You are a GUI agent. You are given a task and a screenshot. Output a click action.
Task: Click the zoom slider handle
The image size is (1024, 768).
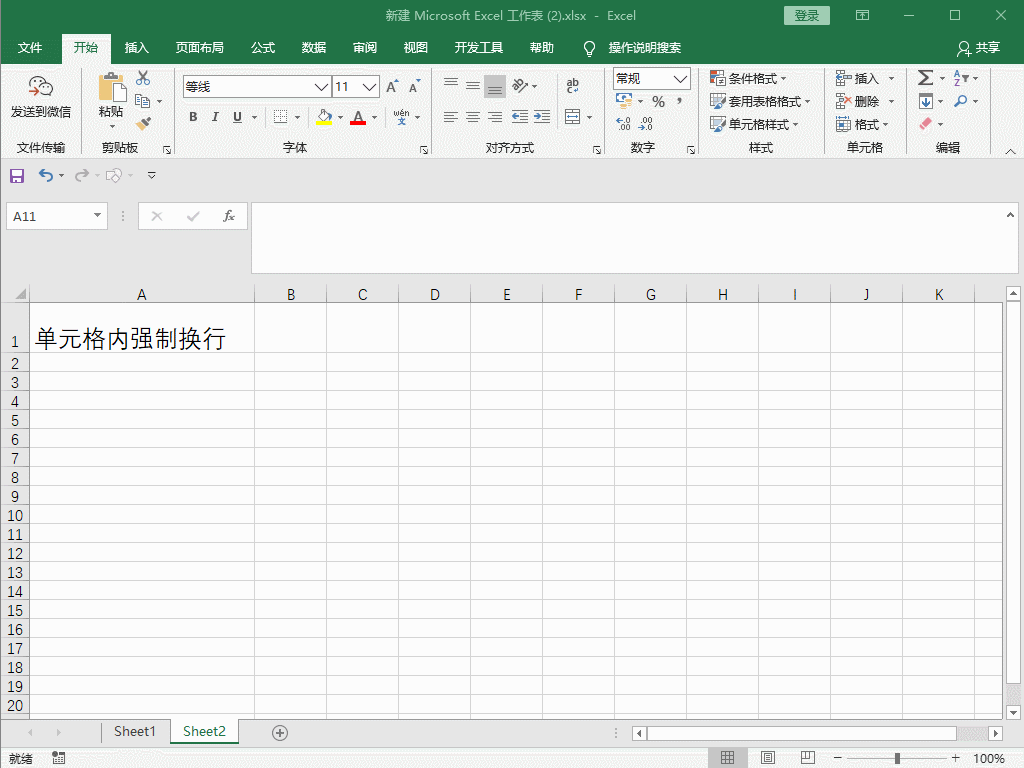pyautogui.click(x=897, y=758)
